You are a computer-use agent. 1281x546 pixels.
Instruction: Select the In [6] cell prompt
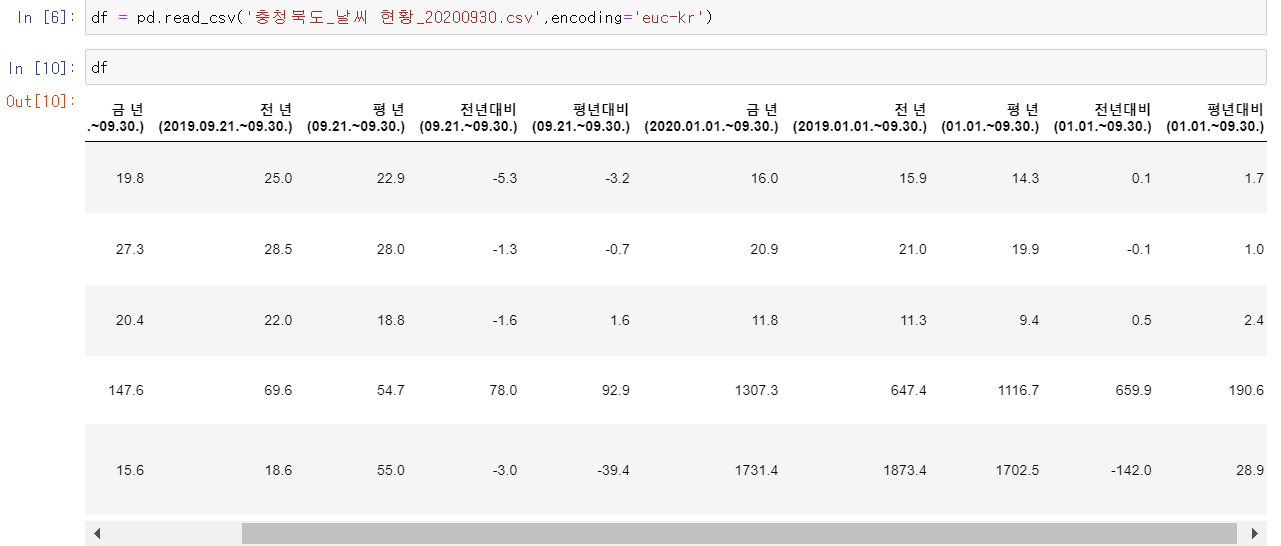[x=46, y=19]
